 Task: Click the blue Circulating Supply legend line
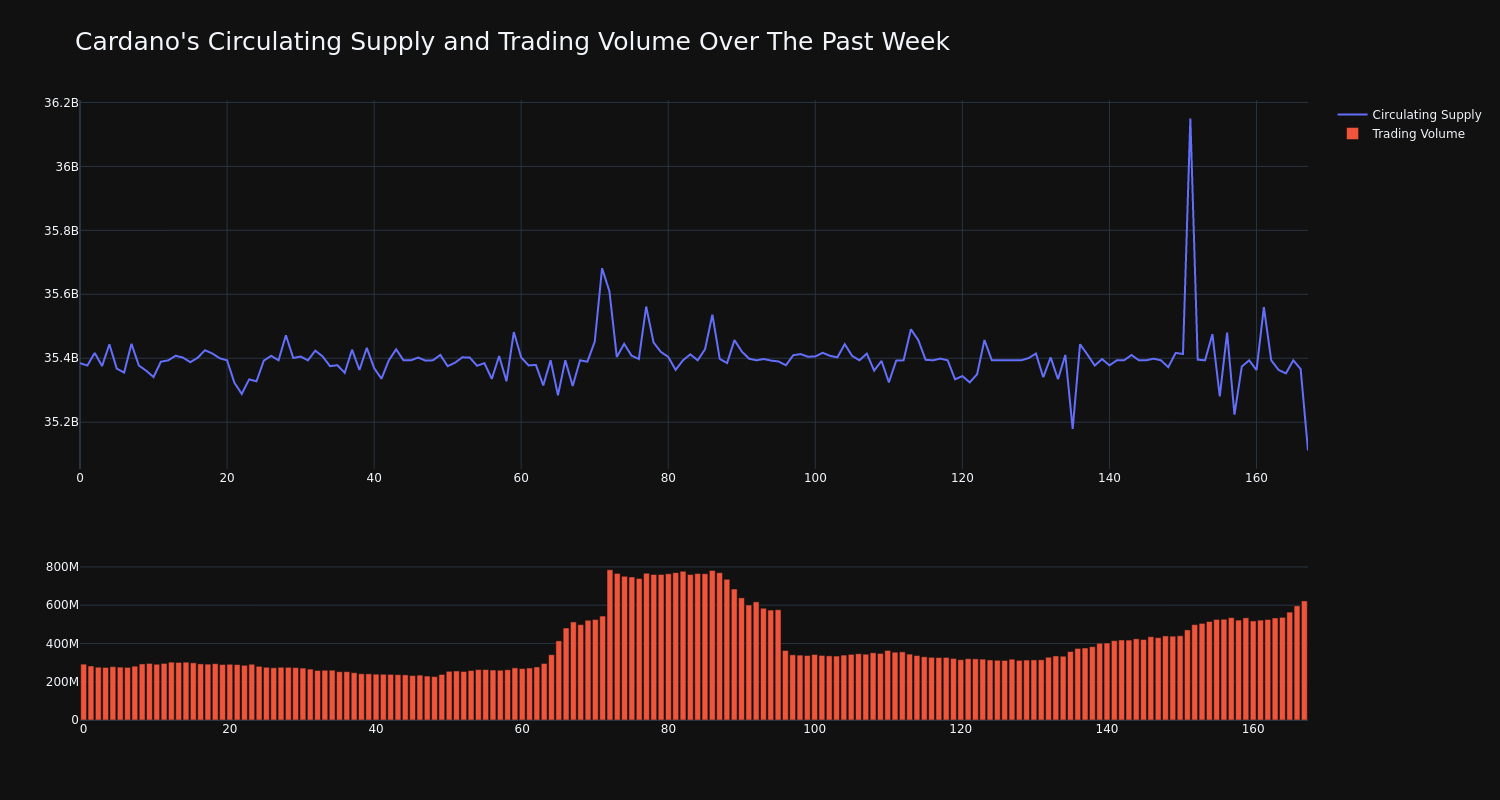pyautogui.click(x=1352, y=115)
